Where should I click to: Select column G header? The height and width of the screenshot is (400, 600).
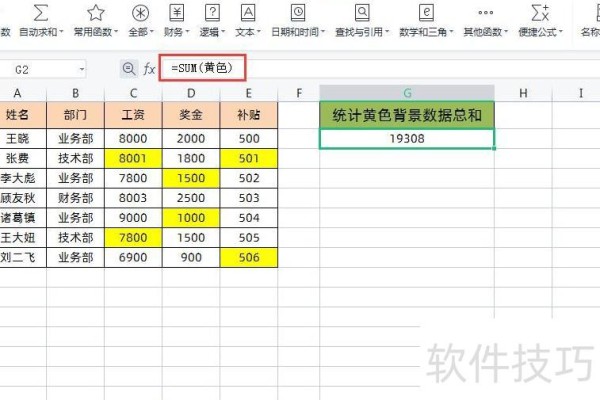click(407, 93)
